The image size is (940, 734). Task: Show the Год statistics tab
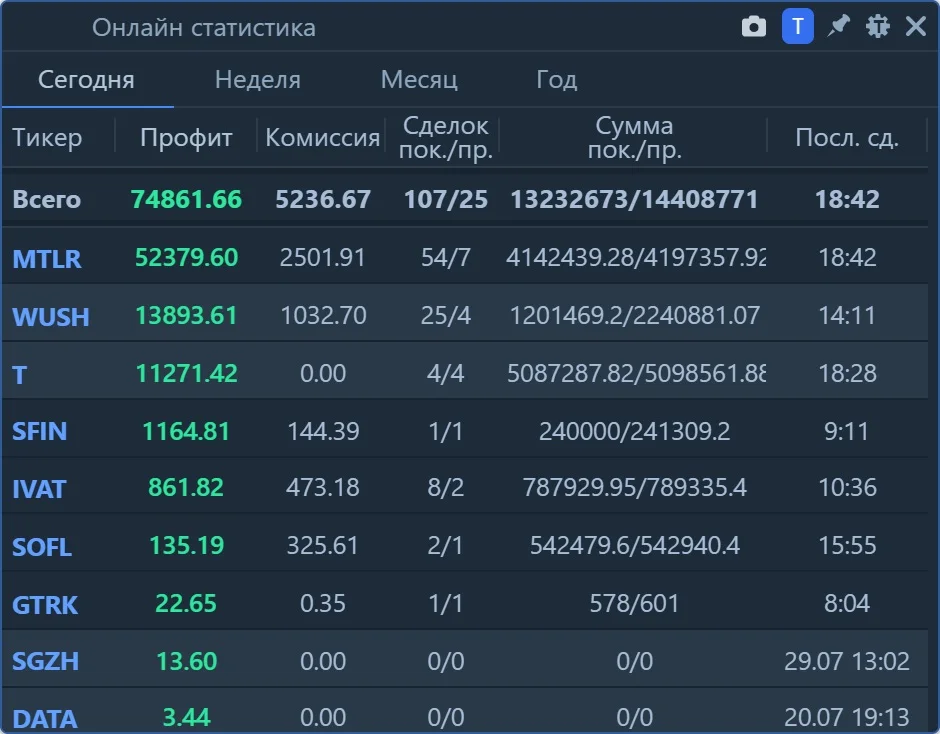point(556,80)
